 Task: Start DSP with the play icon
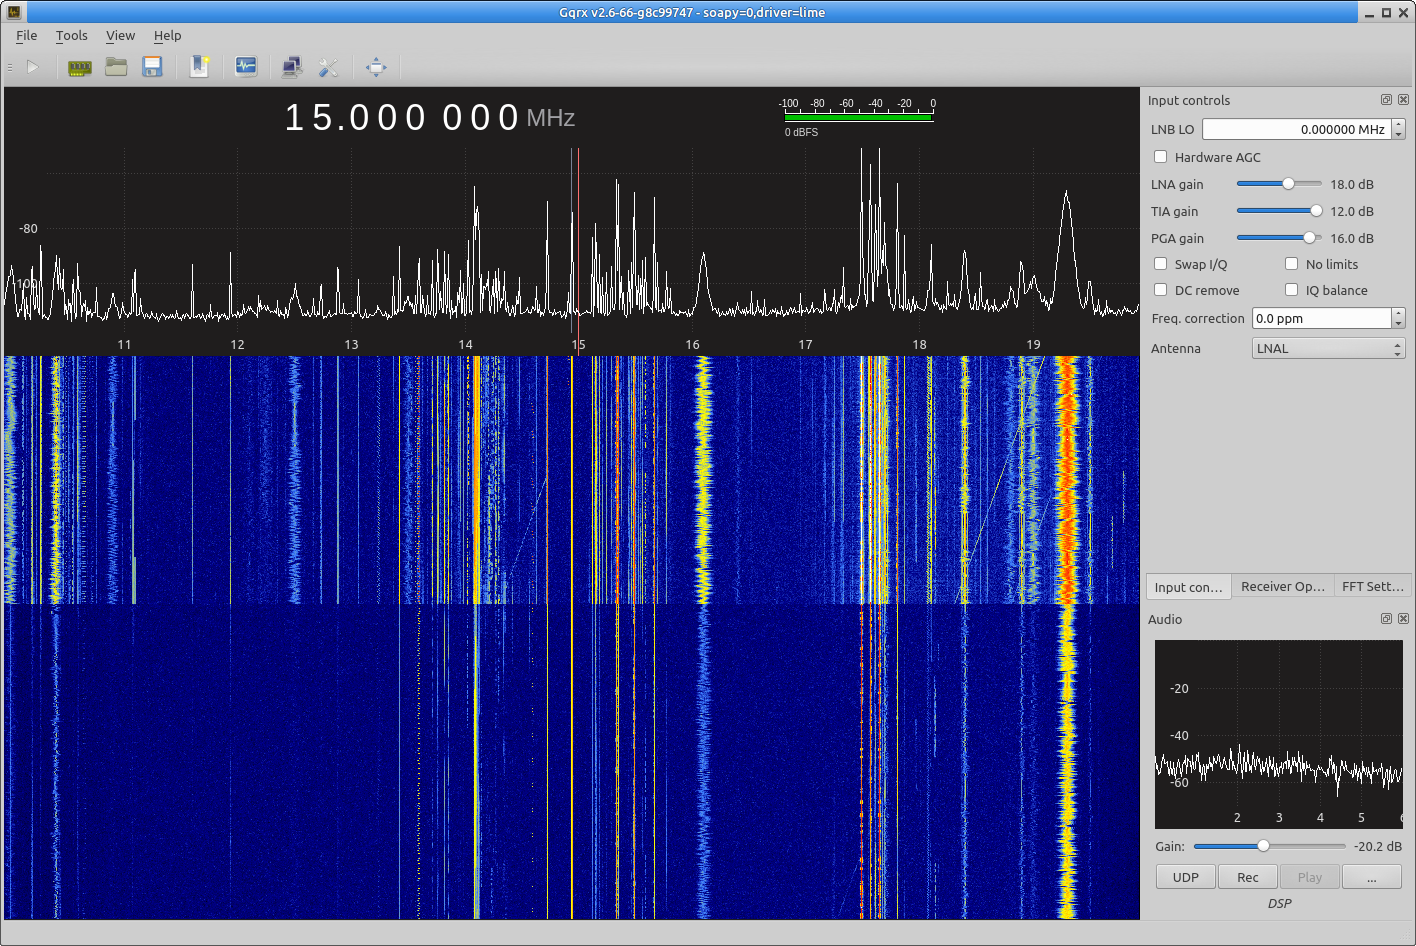point(33,67)
